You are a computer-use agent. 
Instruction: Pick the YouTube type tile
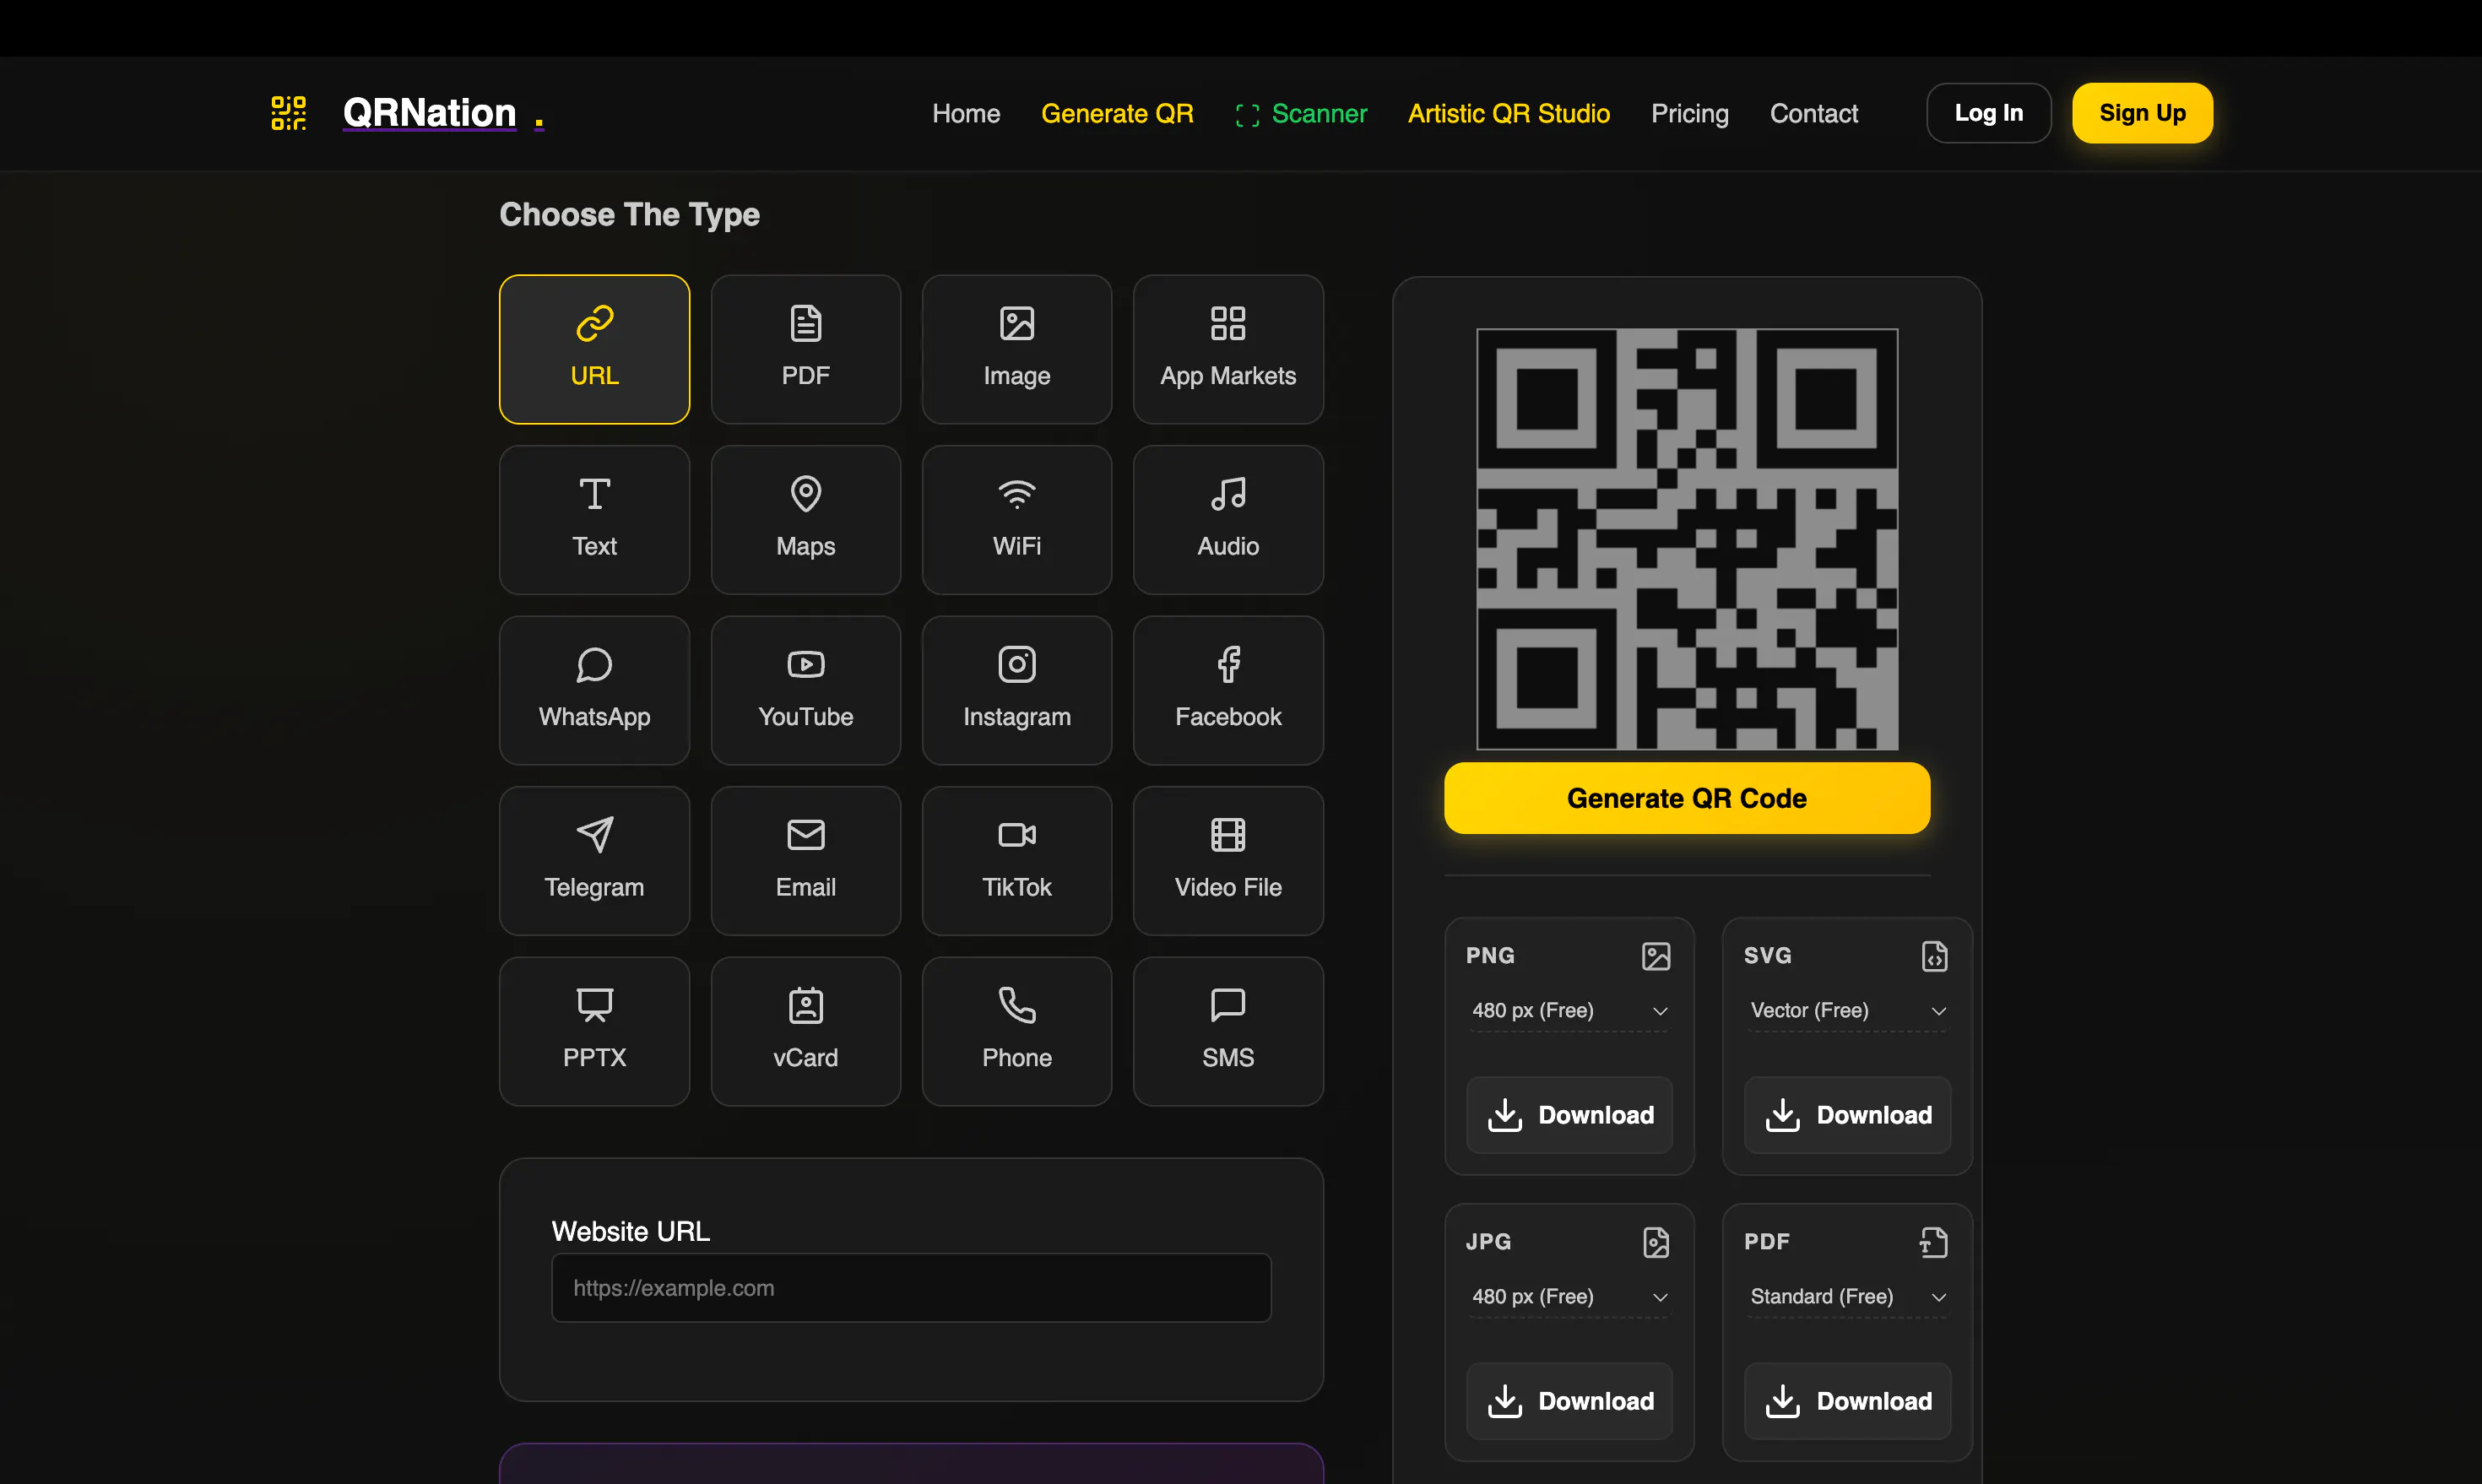[805, 690]
